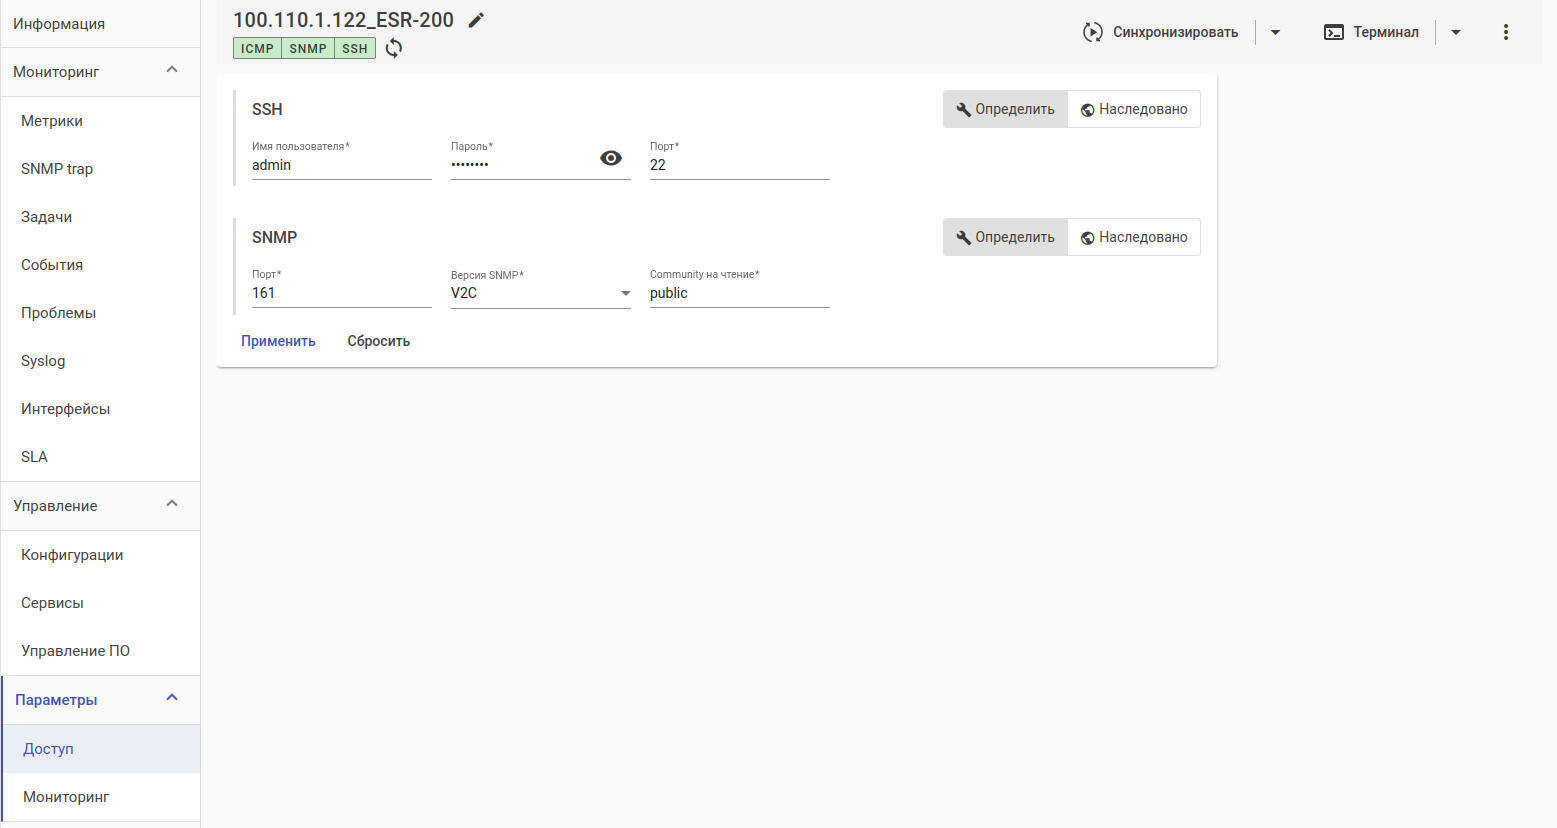Open Задачи in the sidebar

coord(100,217)
